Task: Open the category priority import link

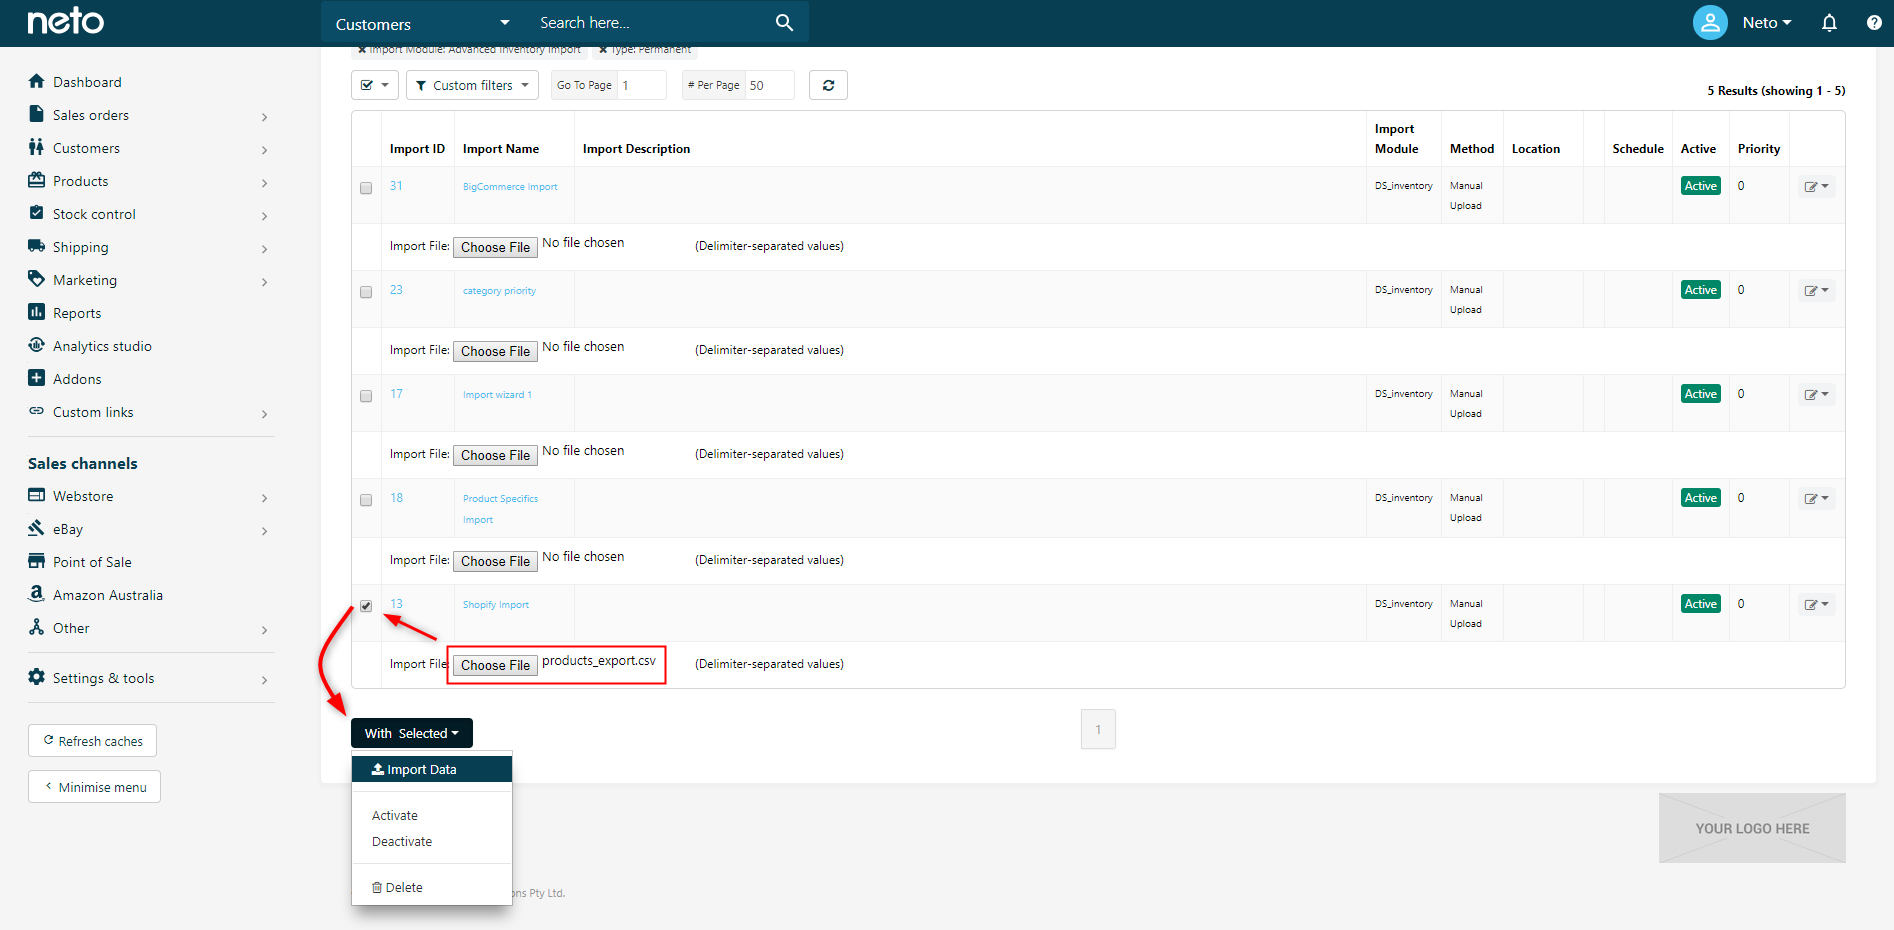Action: pyautogui.click(x=499, y=291)
